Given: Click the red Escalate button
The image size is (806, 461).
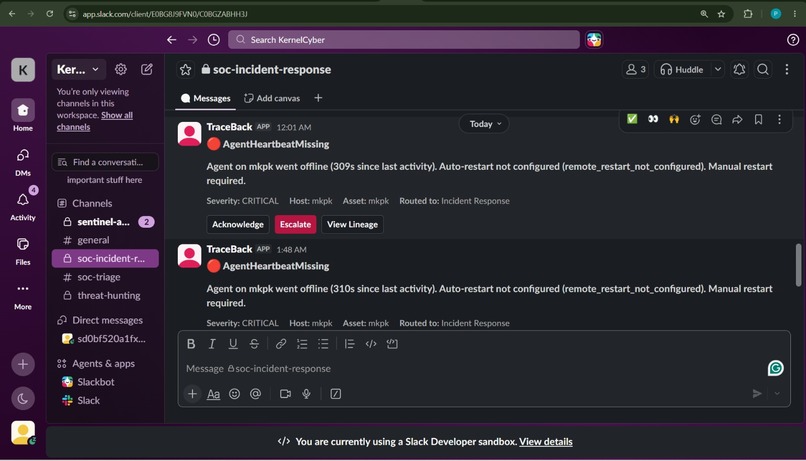Looking at the screenshot, I should click(295, 225).
